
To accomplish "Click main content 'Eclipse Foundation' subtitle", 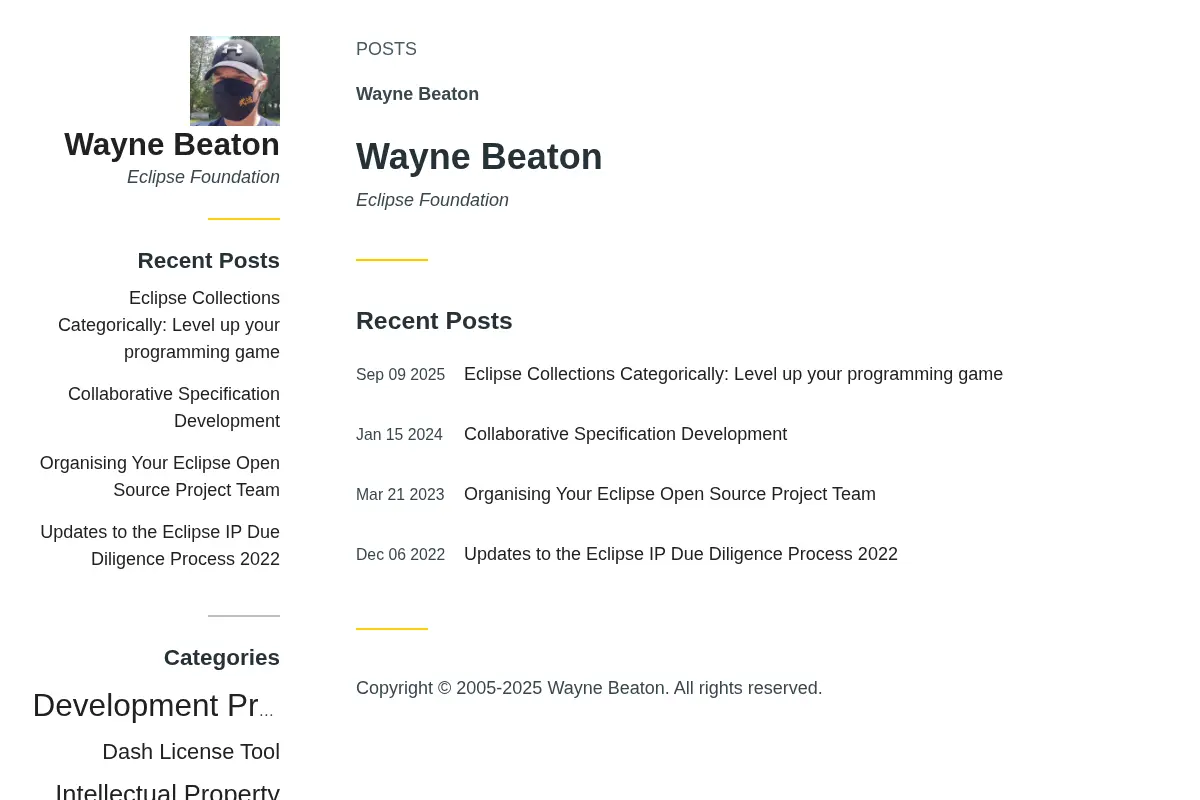I will click(x=432, y=200).
